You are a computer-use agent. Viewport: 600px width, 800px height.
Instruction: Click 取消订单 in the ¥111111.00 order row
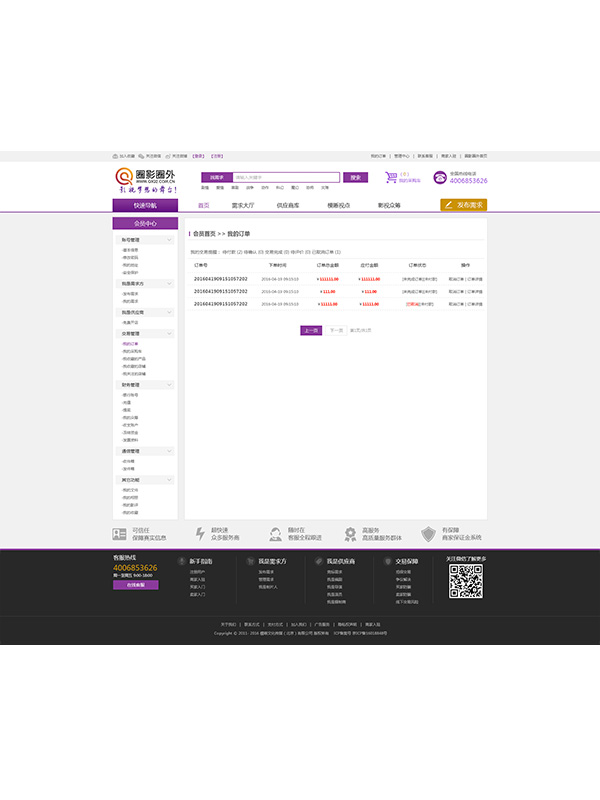tap(456, 279)
